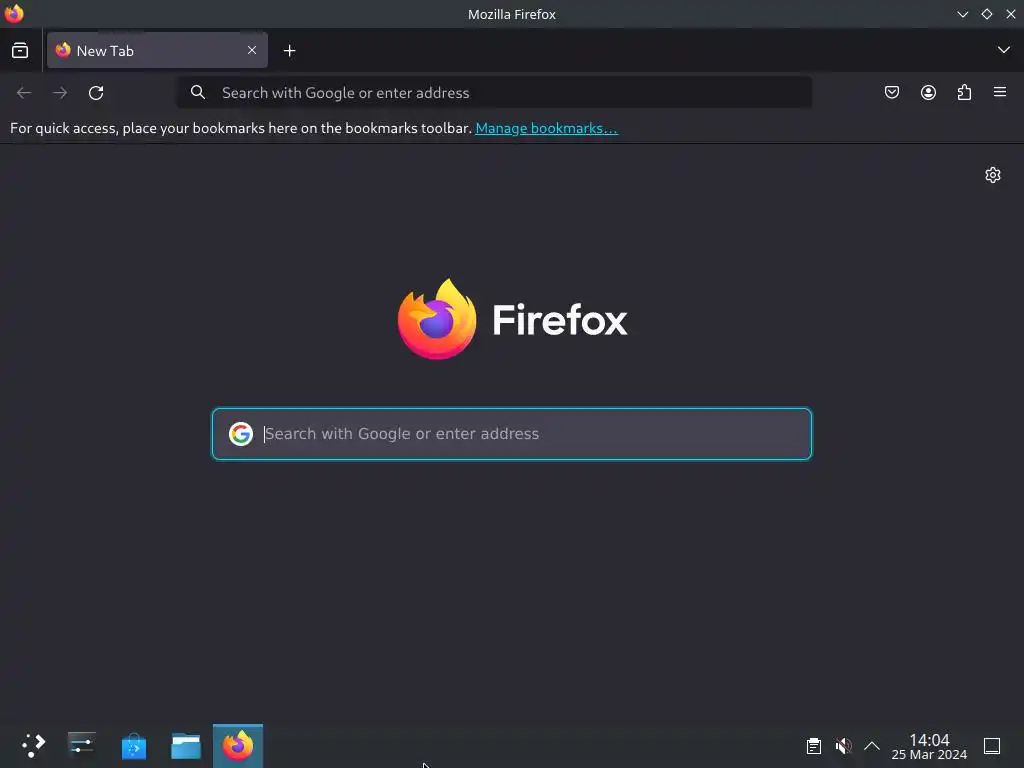1024x768 pixels.
Task: Minimize the Firefox window
Action: coord(963,14)
